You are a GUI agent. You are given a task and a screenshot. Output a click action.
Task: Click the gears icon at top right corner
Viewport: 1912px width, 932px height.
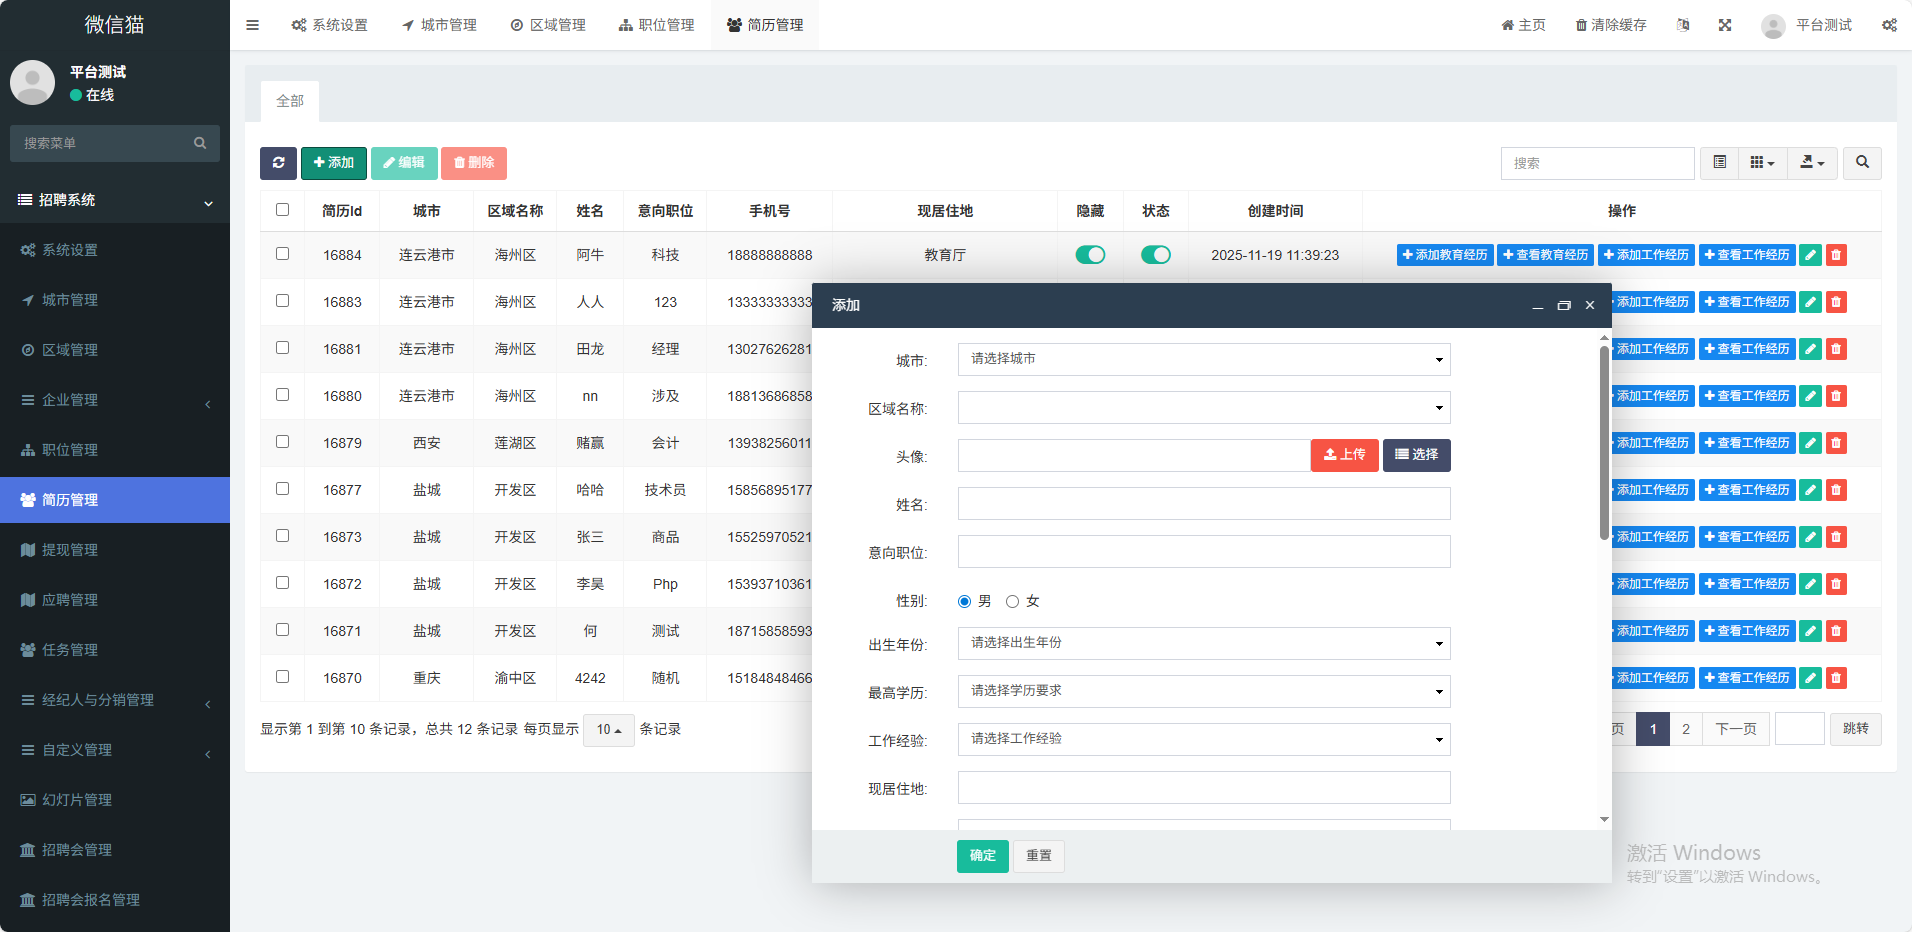pos(1889,25)
